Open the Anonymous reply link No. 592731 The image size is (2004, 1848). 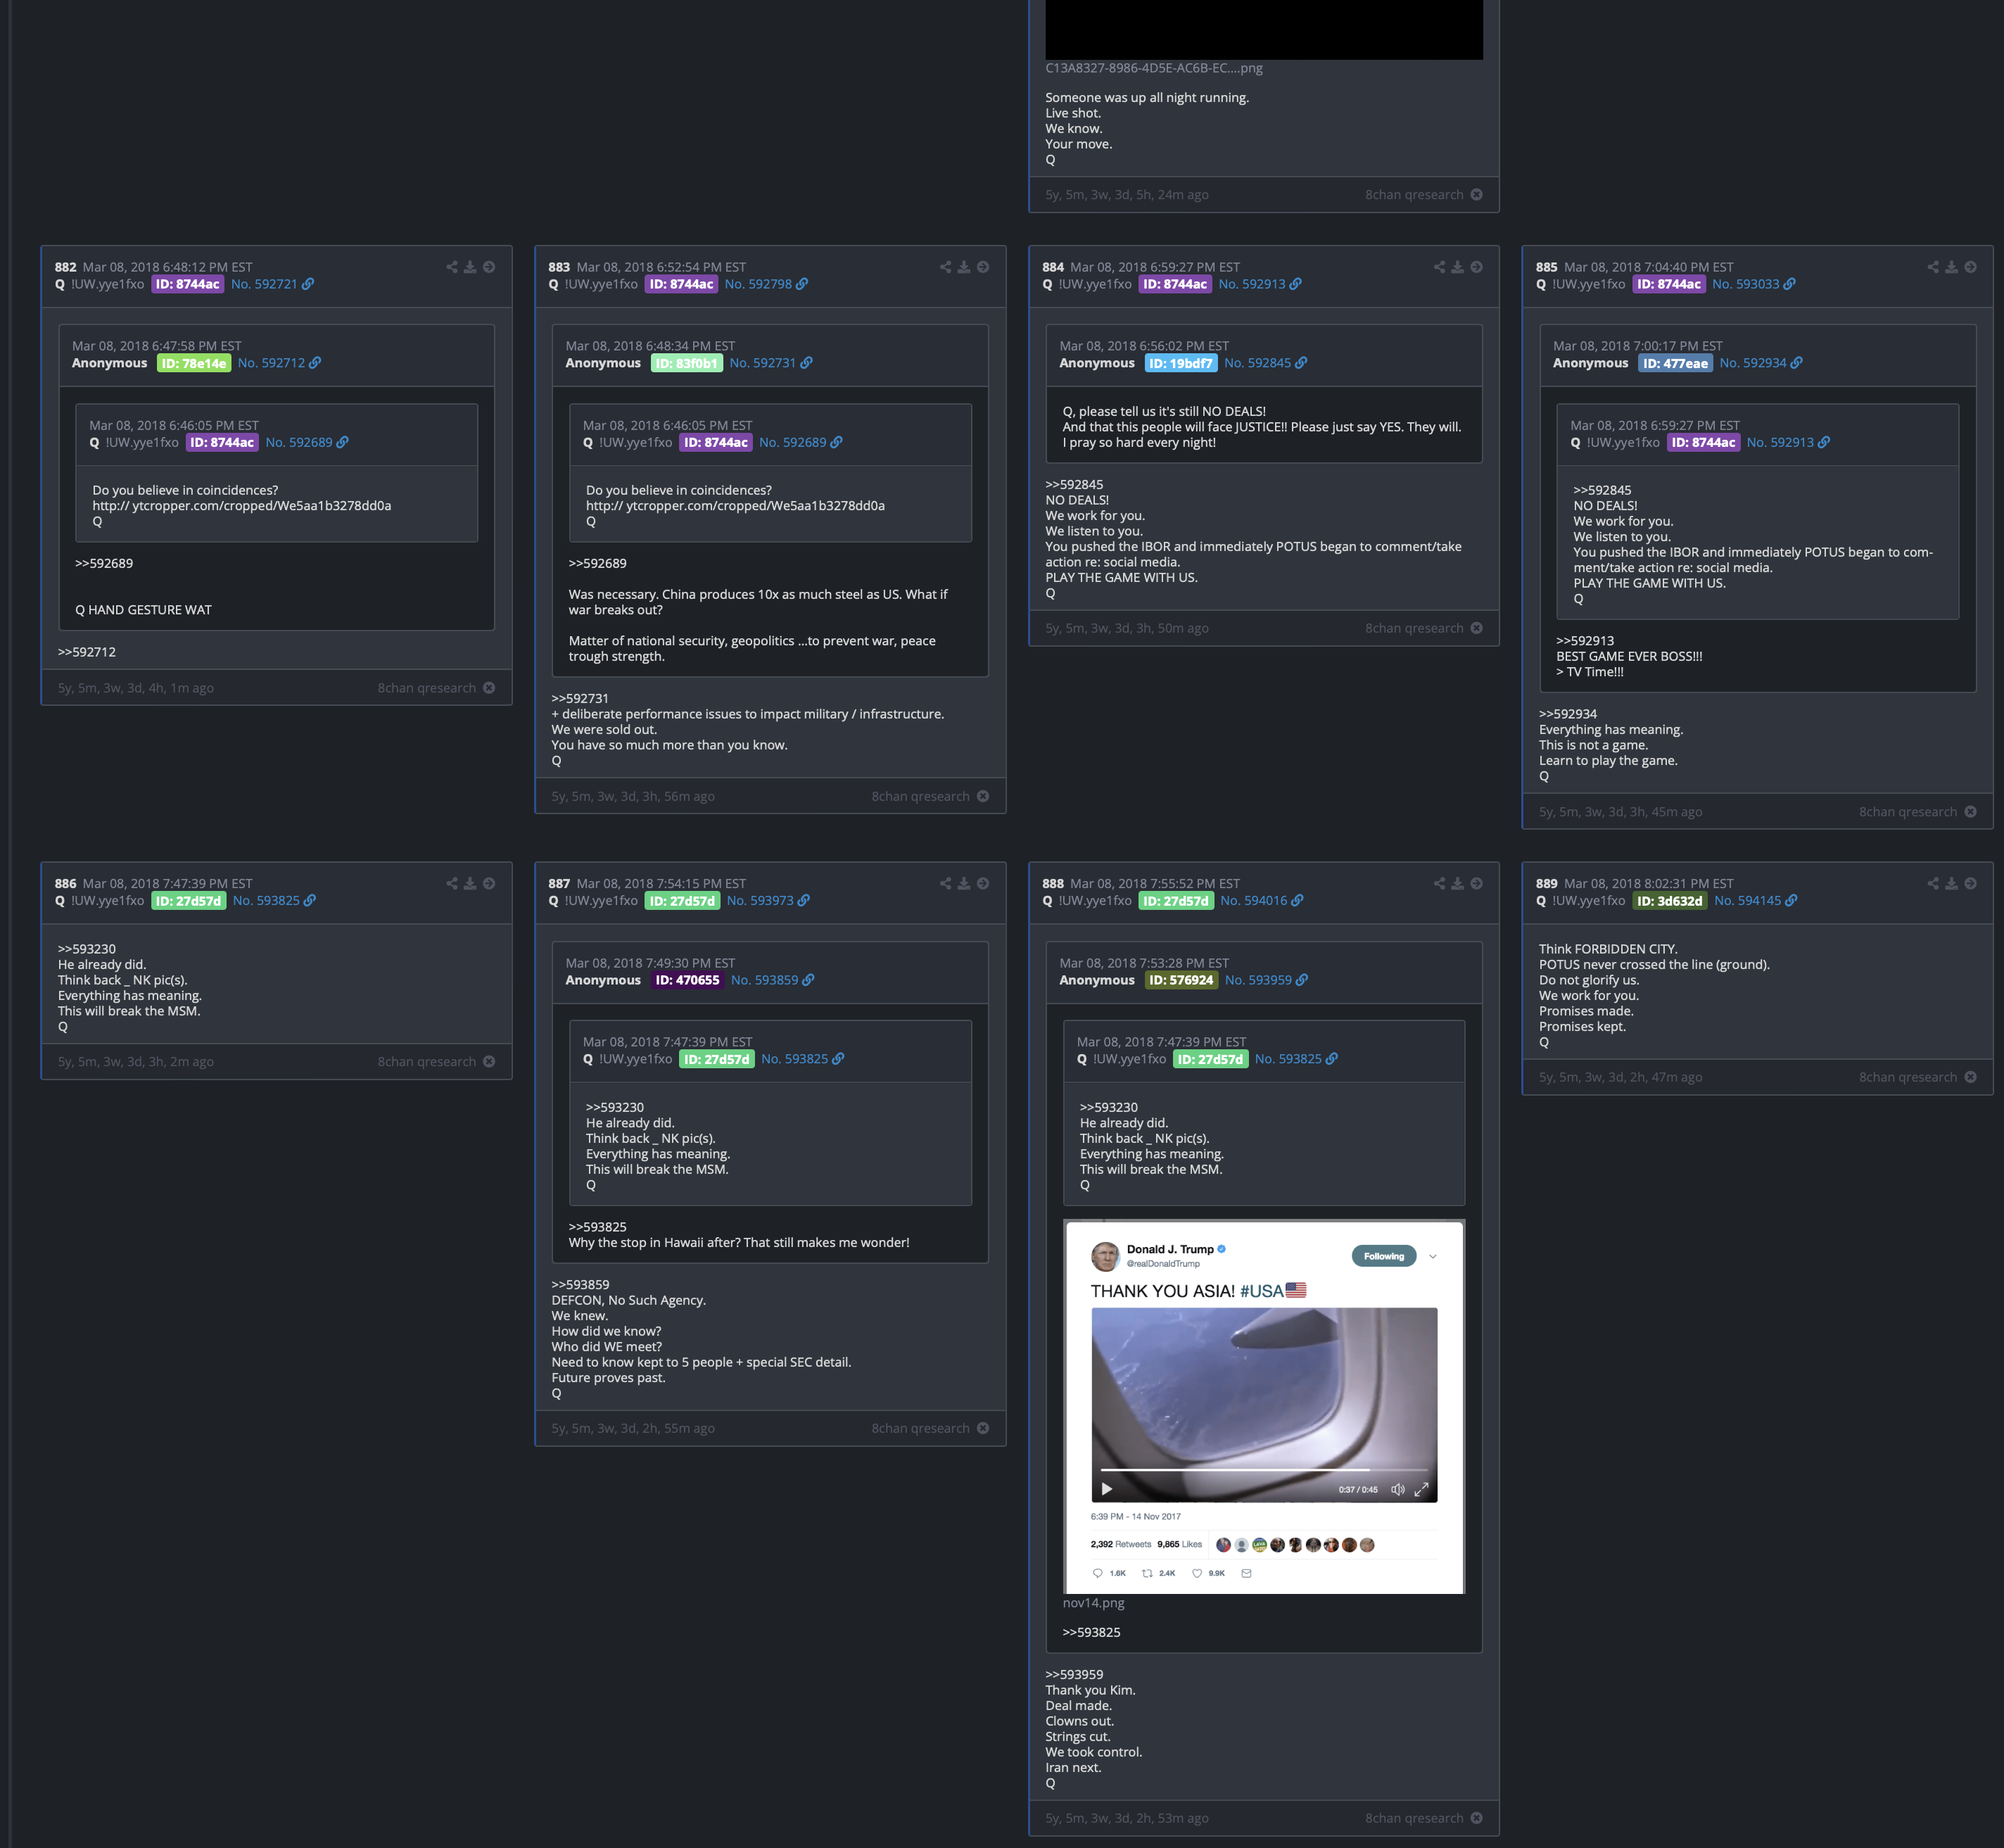[x=771, y=363]
